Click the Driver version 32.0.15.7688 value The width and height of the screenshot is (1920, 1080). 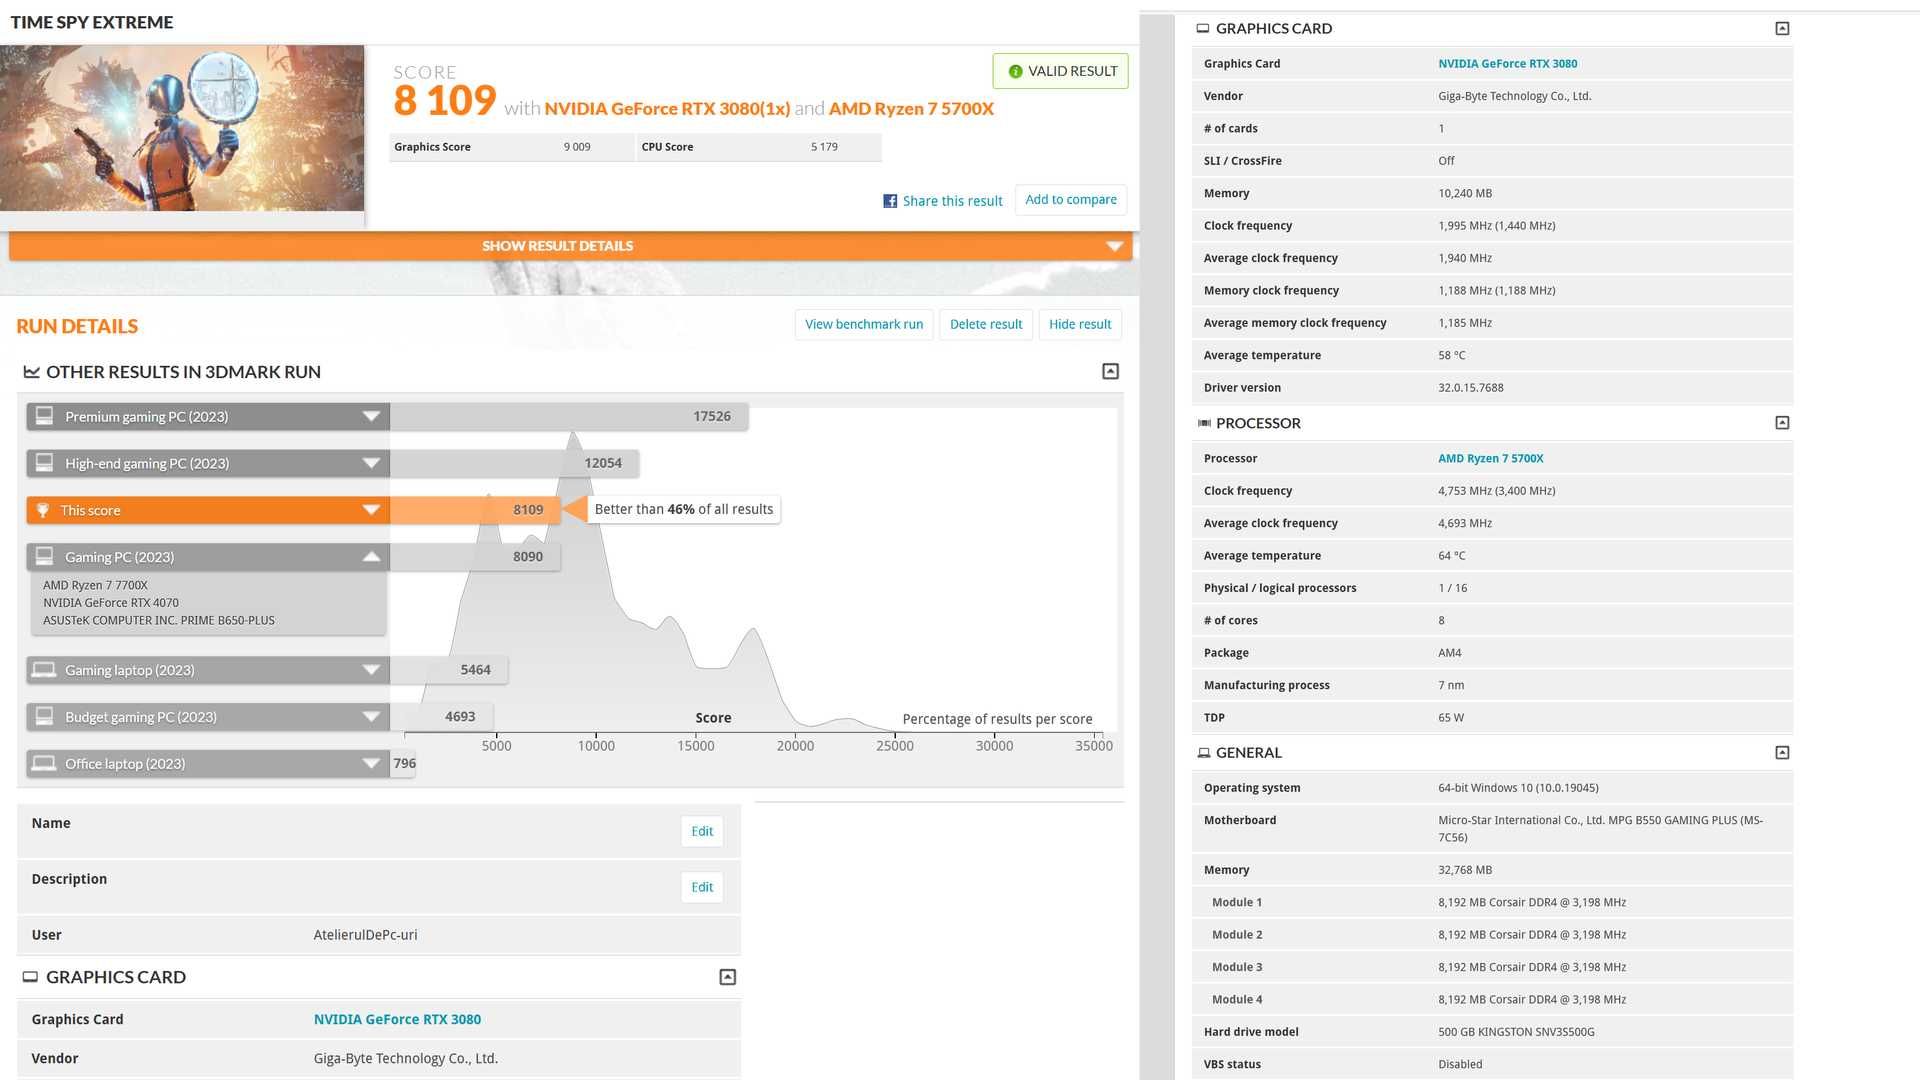pyautogui.click(x=1470, y=388)
